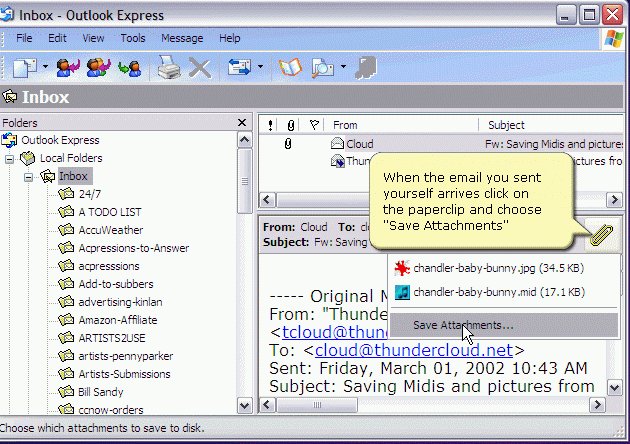Click the Cloud message envelope icon
The width and height of the screenshot is (630, 444).
coord(337,143)
